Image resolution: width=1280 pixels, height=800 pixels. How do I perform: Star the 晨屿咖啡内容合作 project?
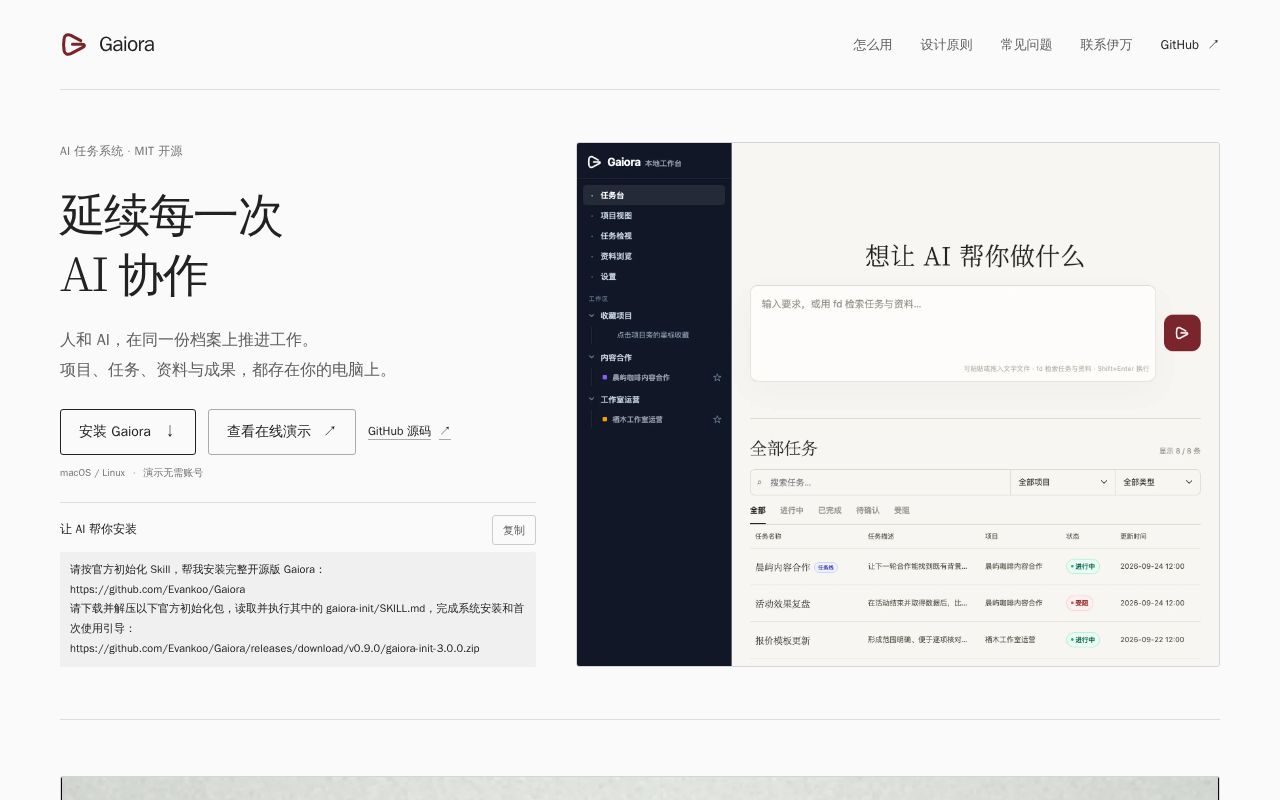(x=717, y=378)
